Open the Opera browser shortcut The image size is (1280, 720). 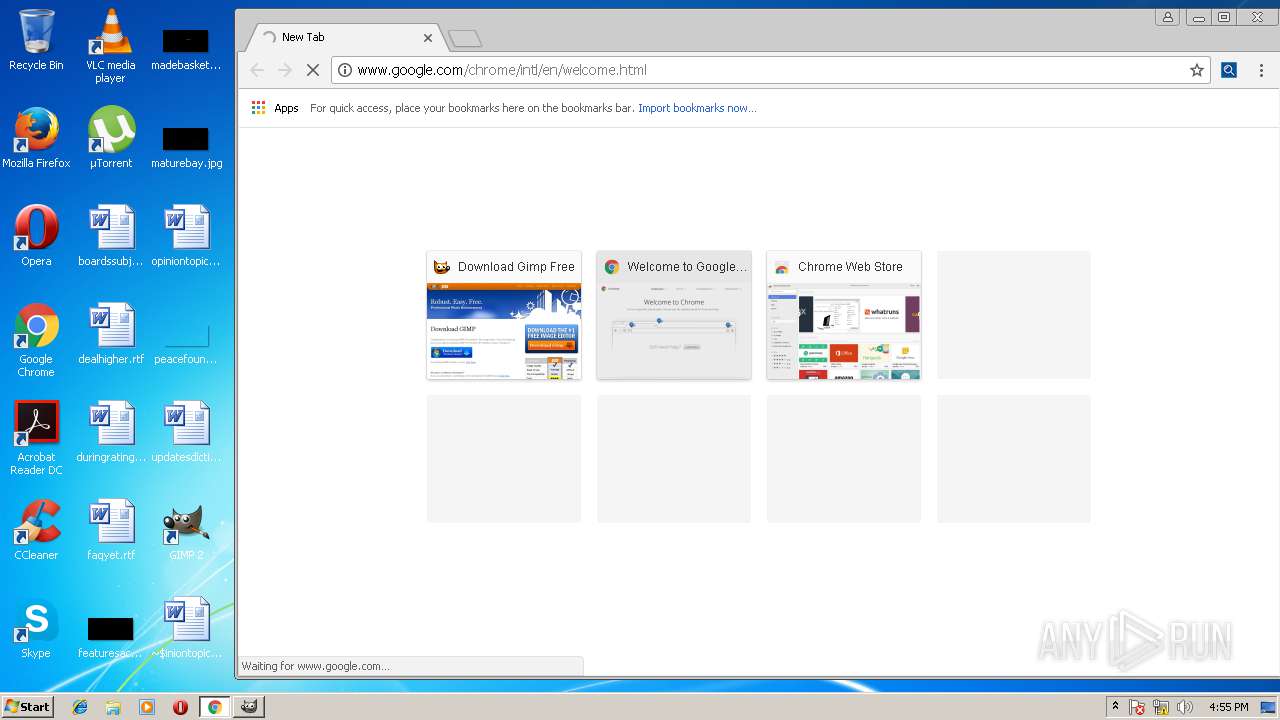(36, 236)
